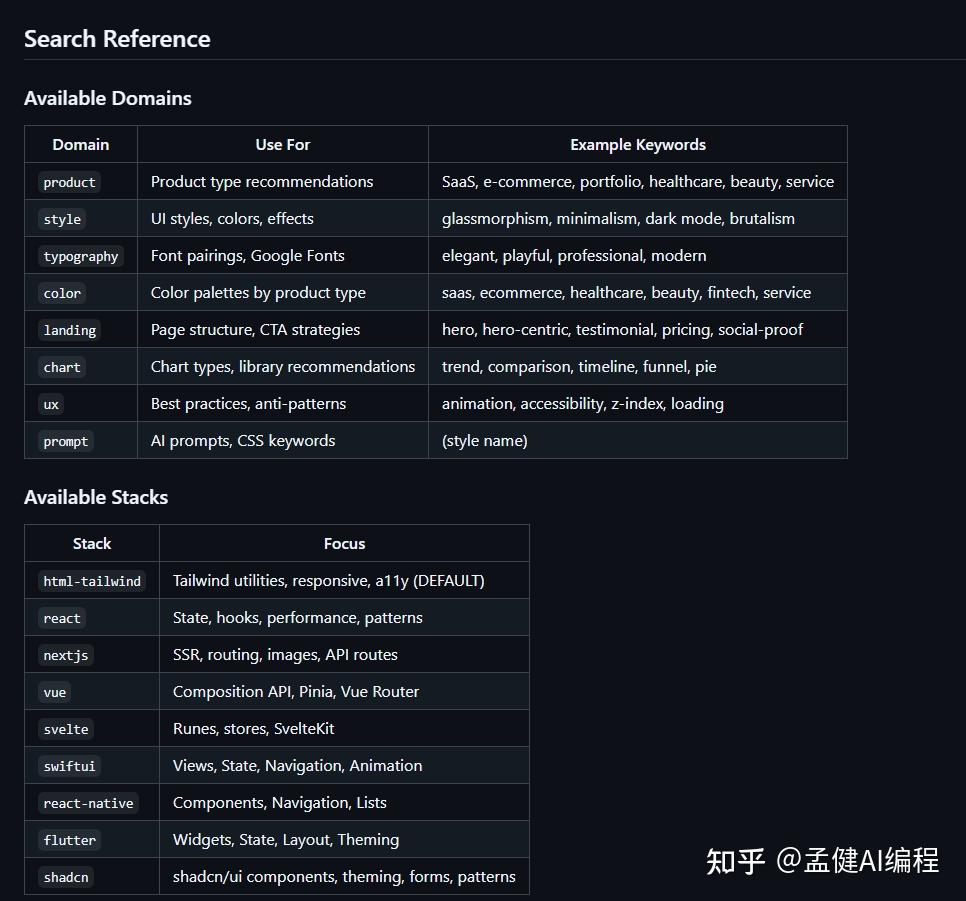Click 'SSR, routing, images, API routes' cell
Screen dimensions: 966x901
(344, 654)
